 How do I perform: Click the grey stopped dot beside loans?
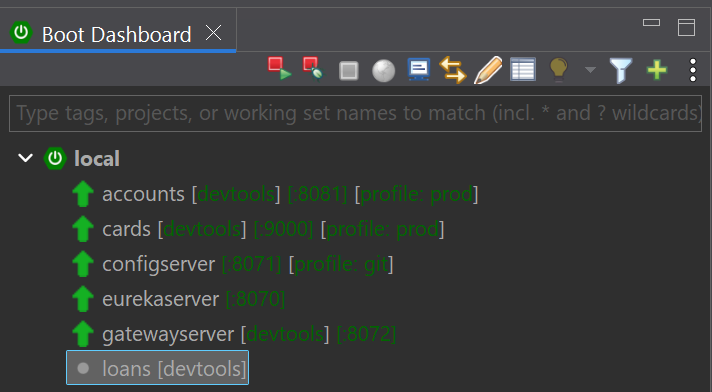pyautogui.click(x=83, y=368)
